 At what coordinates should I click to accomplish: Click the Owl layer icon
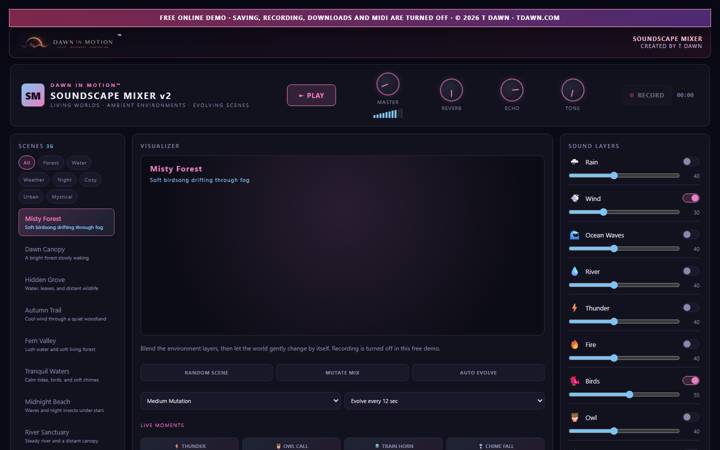pyautogui.click(x=574, y=417)
